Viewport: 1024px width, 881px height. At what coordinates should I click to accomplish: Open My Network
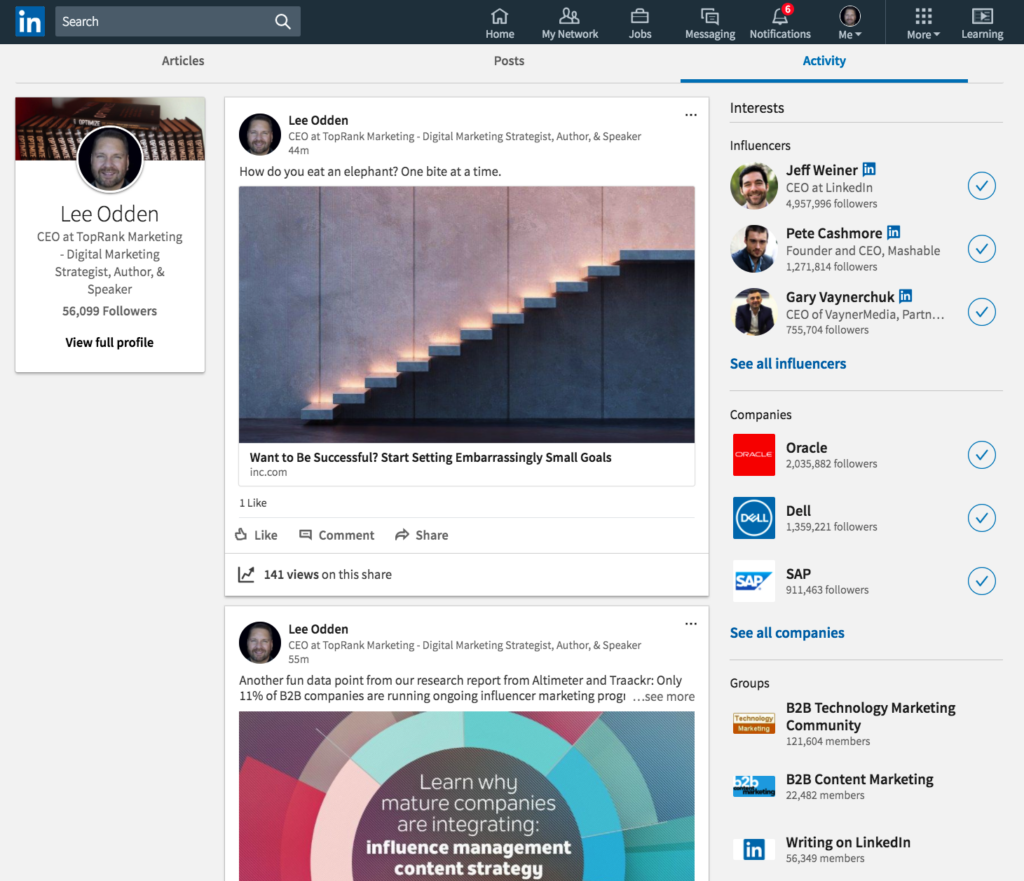click(569, 24)
